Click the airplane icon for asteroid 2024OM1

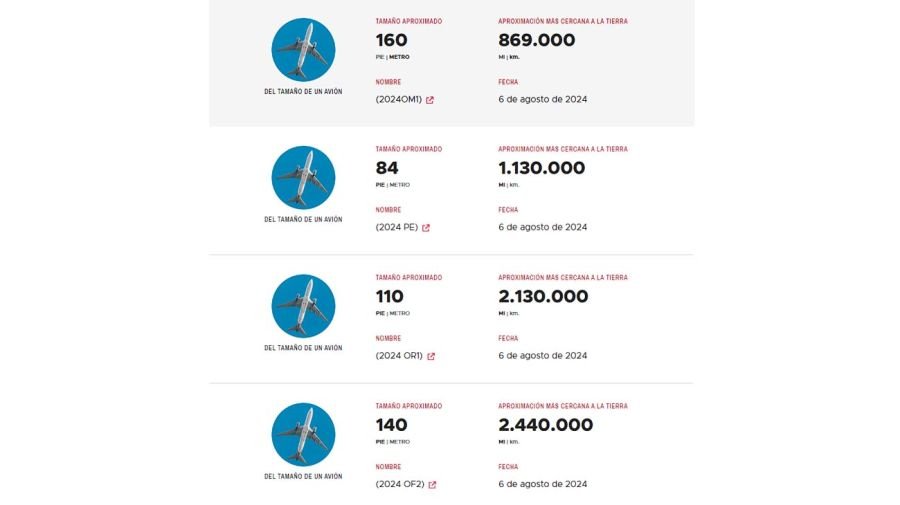[x=303, y=49]
